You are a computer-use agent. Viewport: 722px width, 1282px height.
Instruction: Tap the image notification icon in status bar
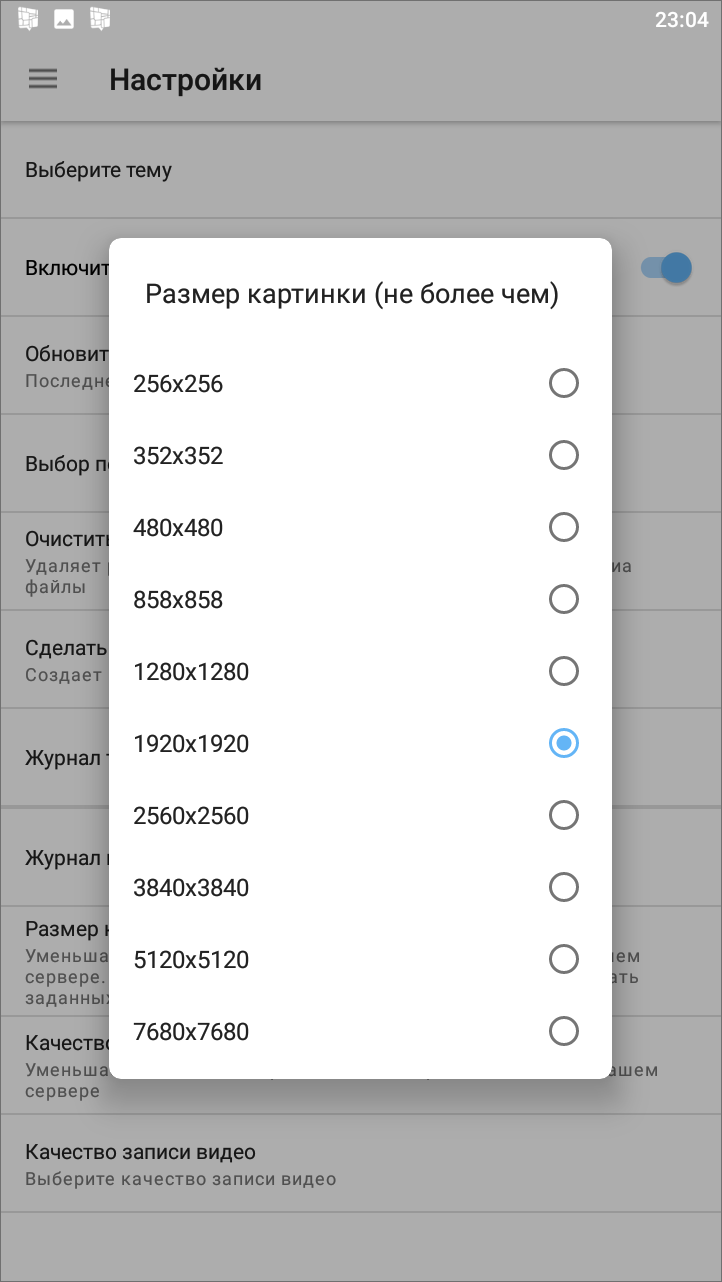click(x=64, y=19)
